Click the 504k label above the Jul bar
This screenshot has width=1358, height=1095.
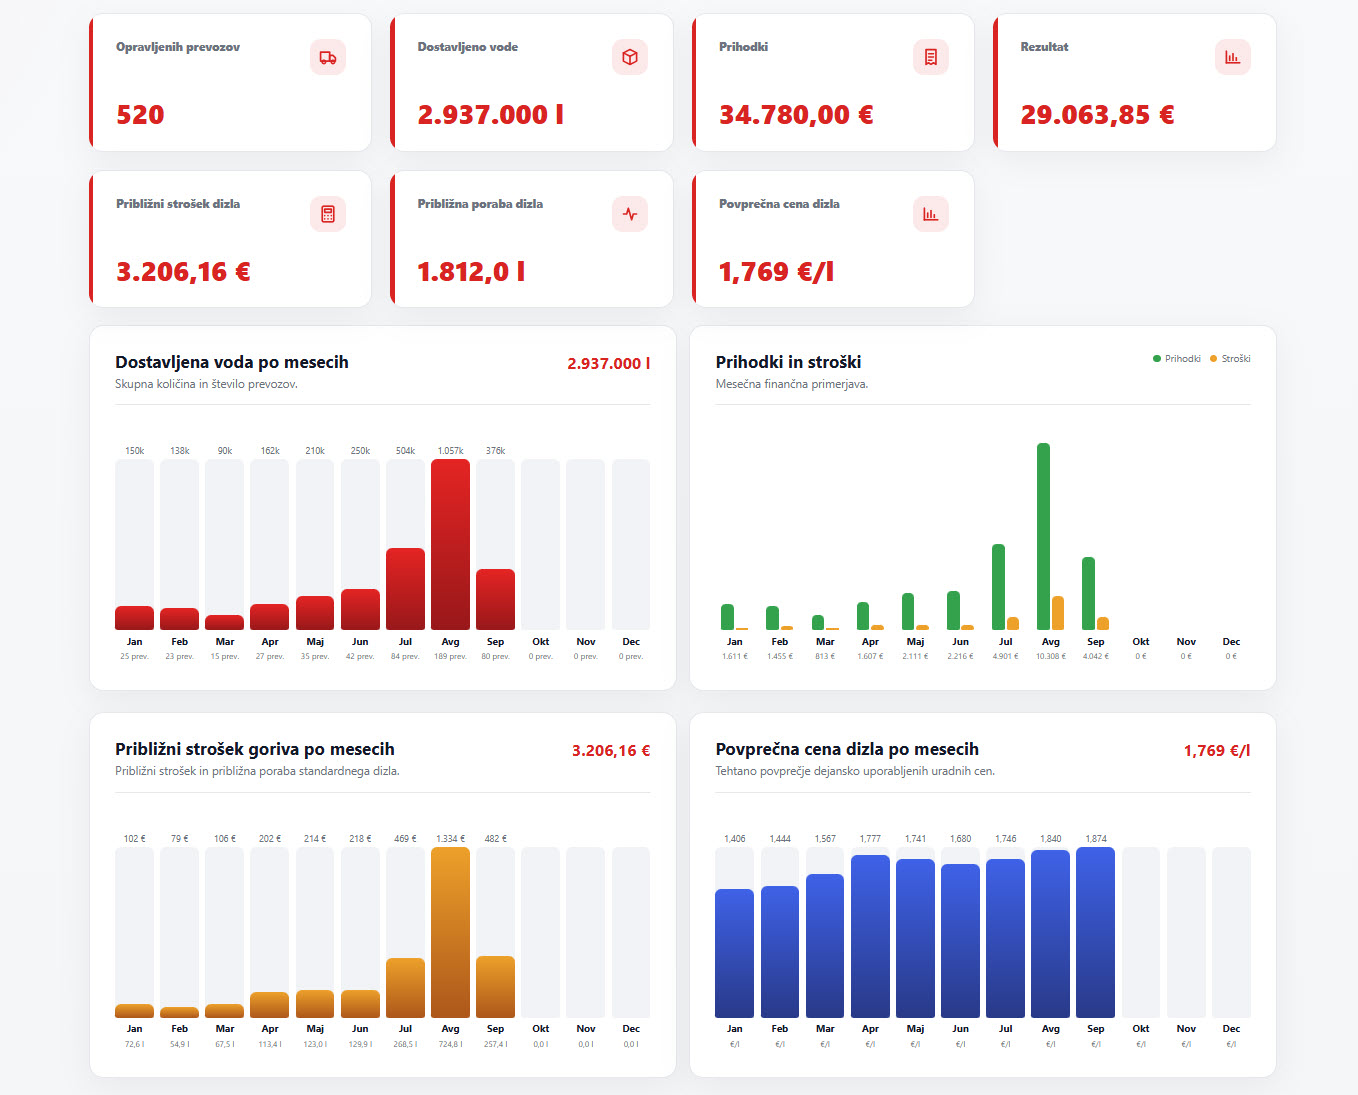click(405, 451)
